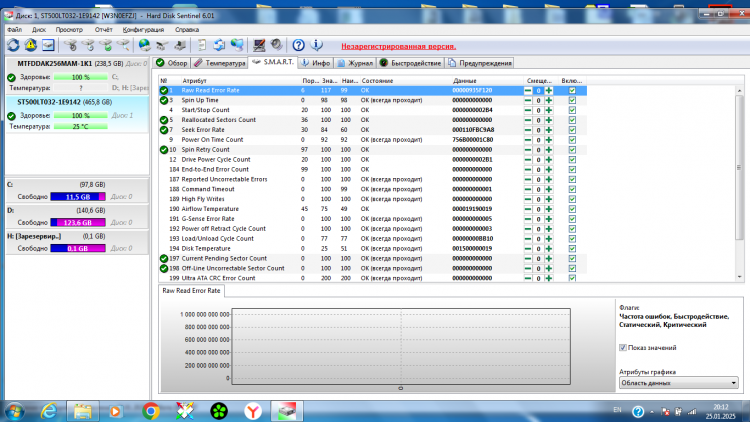Click the disk with magnifier toolbar icon

[123, 45]
